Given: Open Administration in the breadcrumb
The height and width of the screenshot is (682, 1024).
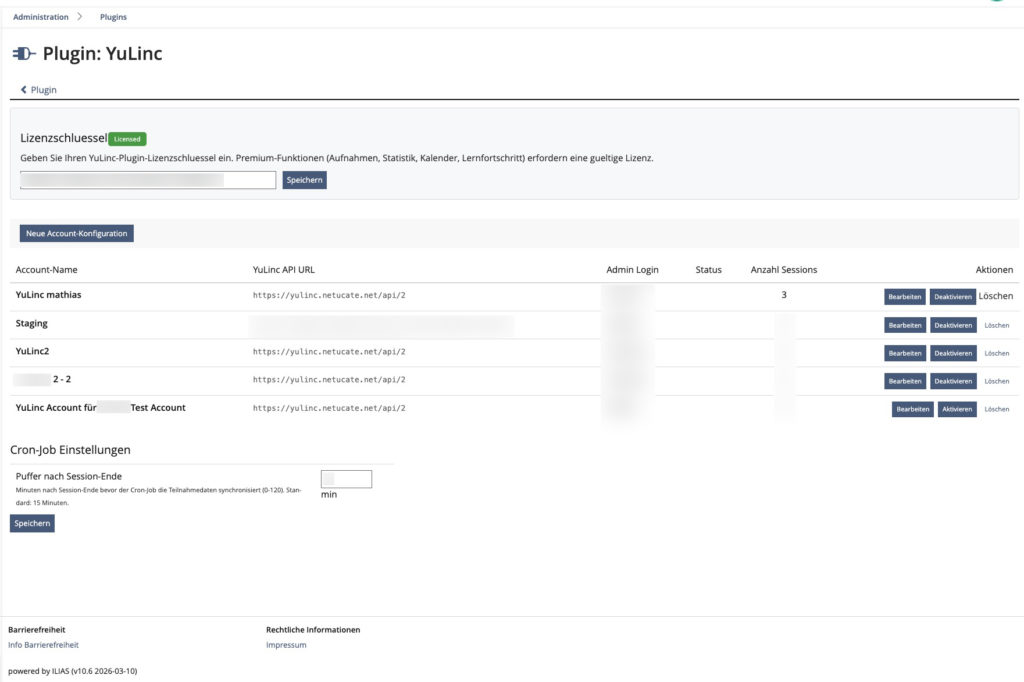Looking at the screenshot, I should (x=41, y=17).
